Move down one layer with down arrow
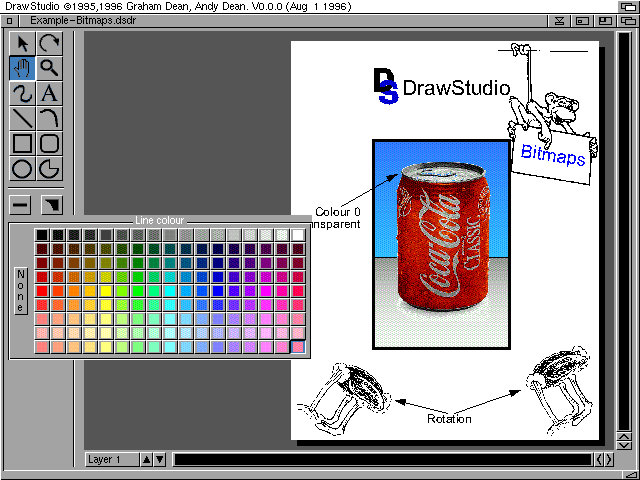Viewport: 640px width, 480px height. point(160,460)
